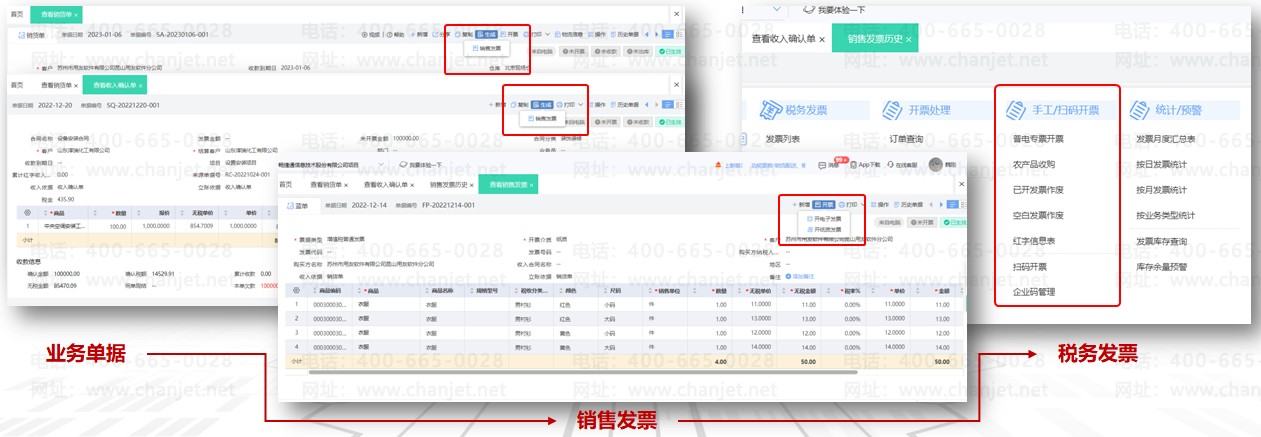This screenshot has width=1261, height=437.
Task: Click 生成 button in the sales order toolbar
Action: [486, 34]
